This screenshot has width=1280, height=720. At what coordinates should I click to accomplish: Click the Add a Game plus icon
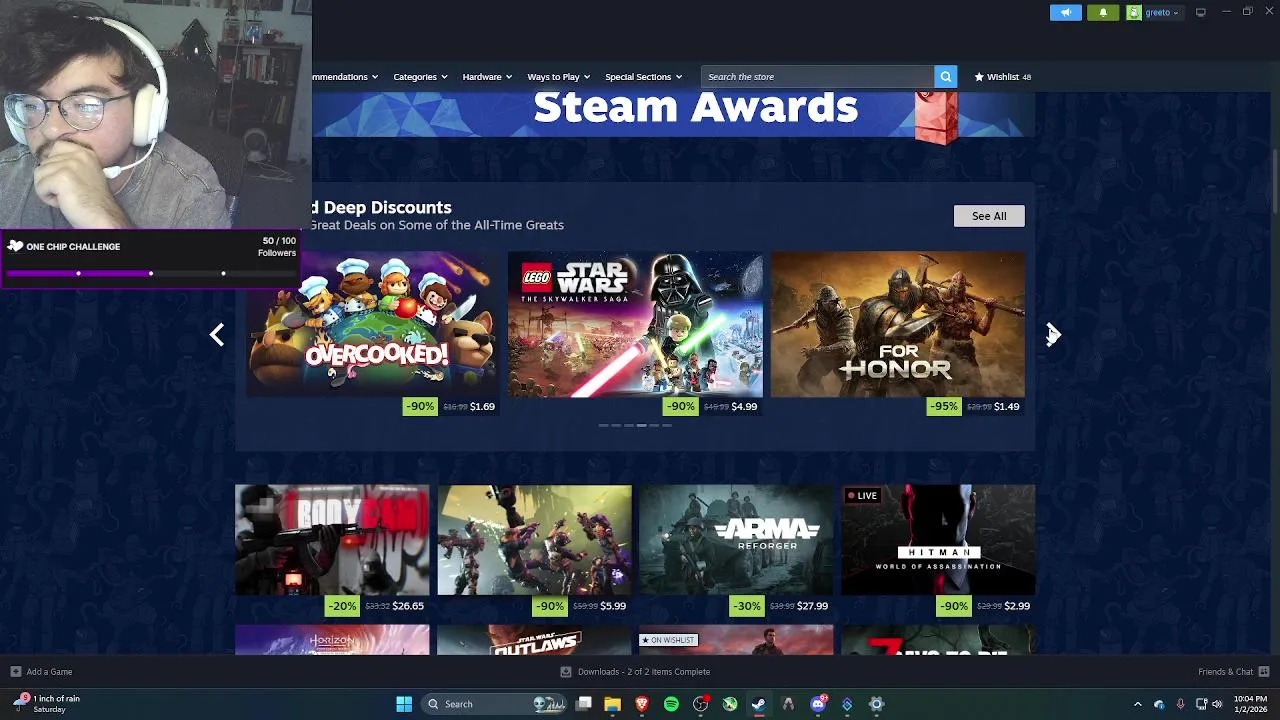coord(15,672)
